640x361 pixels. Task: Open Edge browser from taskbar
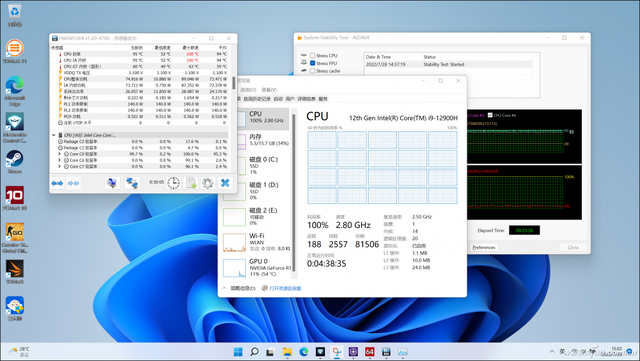point(304,352)
